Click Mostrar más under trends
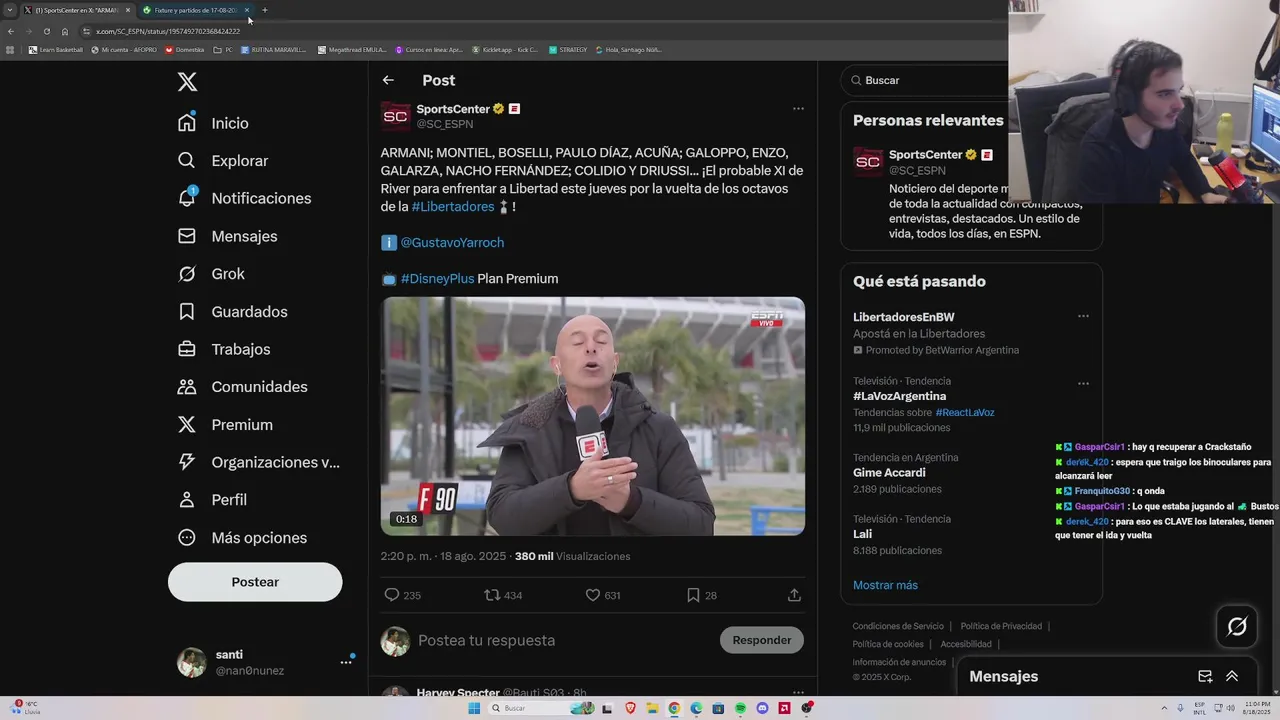 pos(885,585)
